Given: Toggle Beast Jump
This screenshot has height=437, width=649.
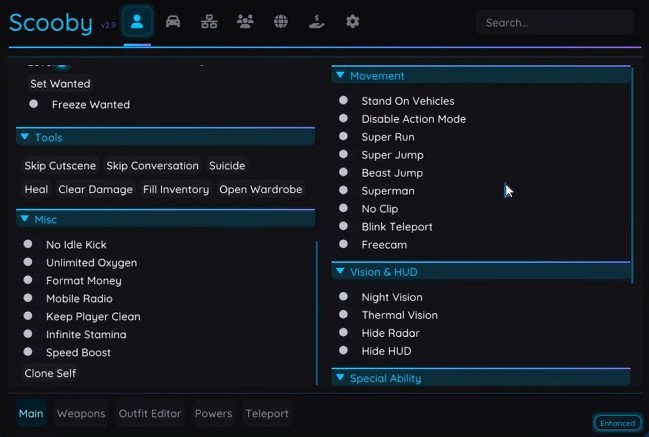Looking at the screenshot, I should click(344, 172).
